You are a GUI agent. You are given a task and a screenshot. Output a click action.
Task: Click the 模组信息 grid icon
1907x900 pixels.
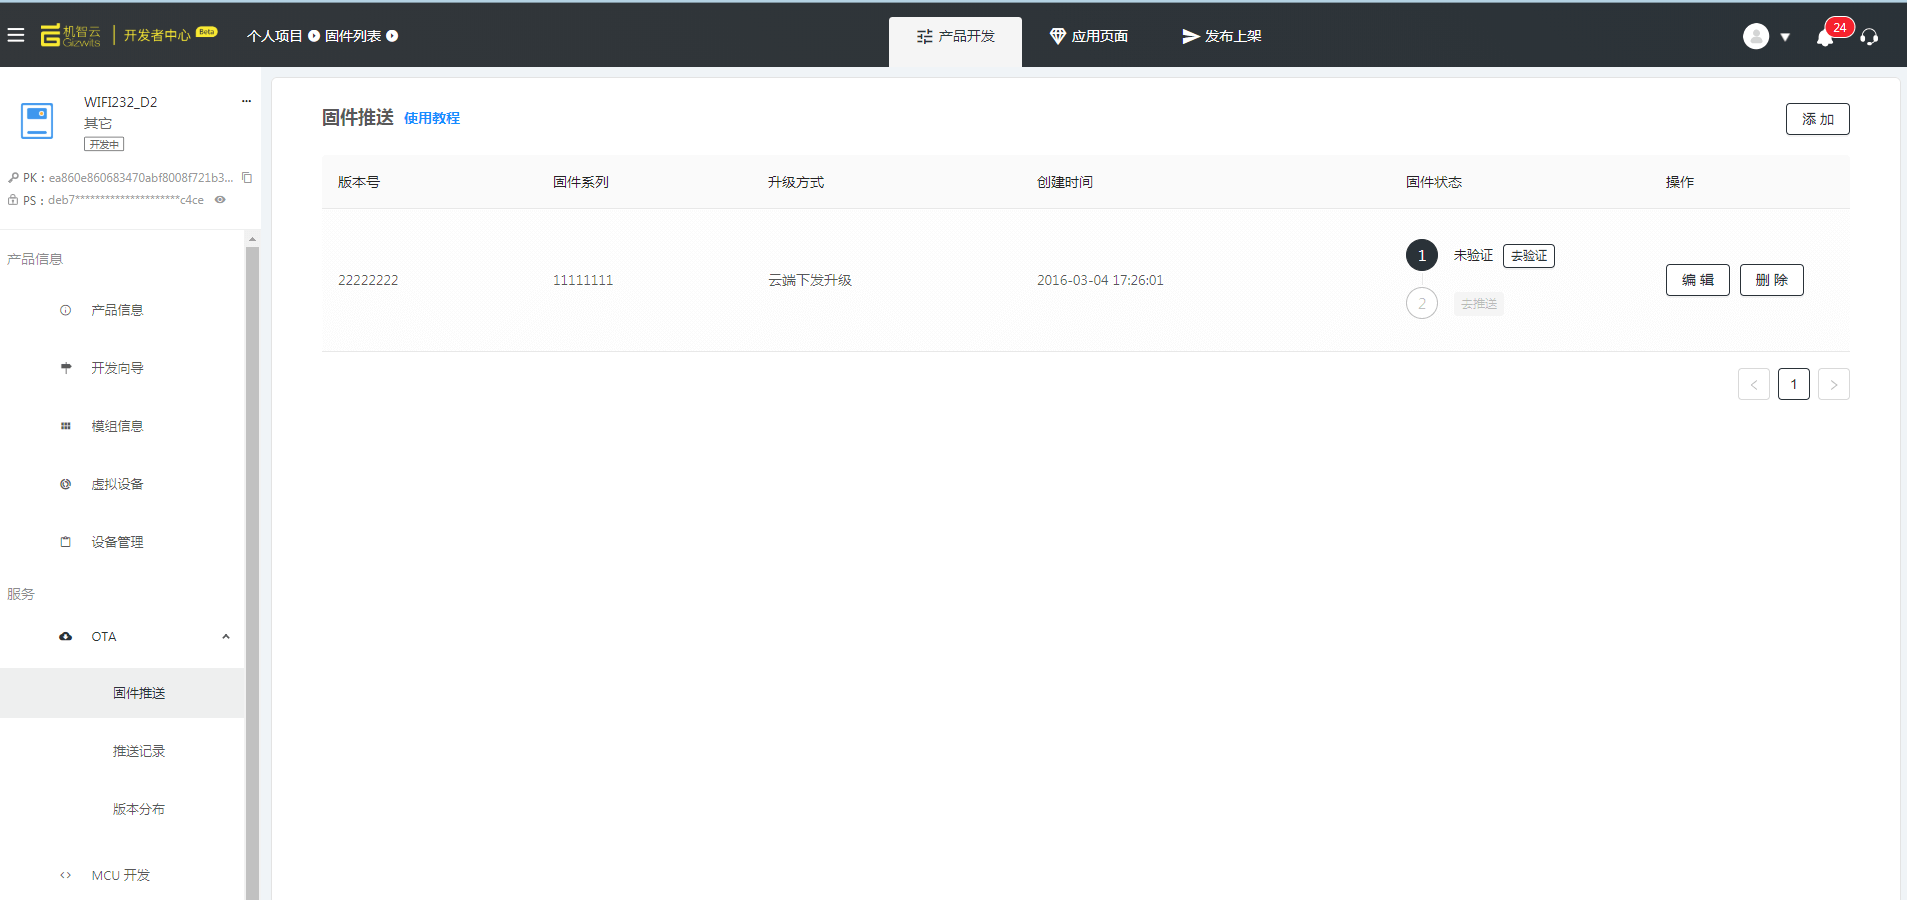(x=66, y=426)
